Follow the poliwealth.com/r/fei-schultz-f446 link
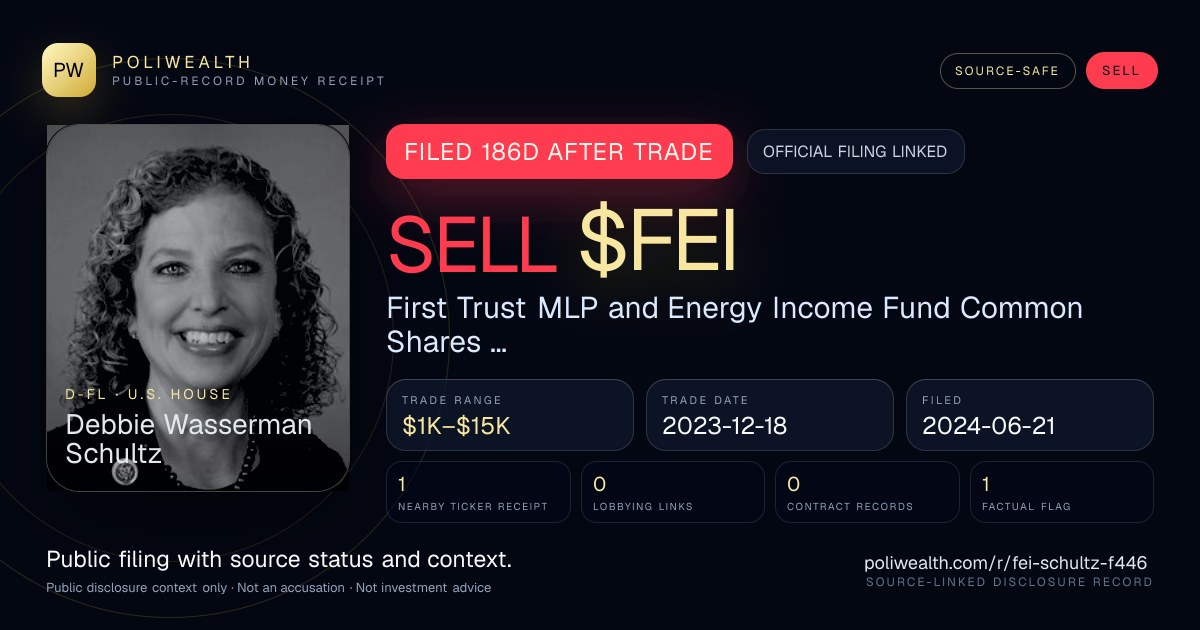 (1005, 563)
